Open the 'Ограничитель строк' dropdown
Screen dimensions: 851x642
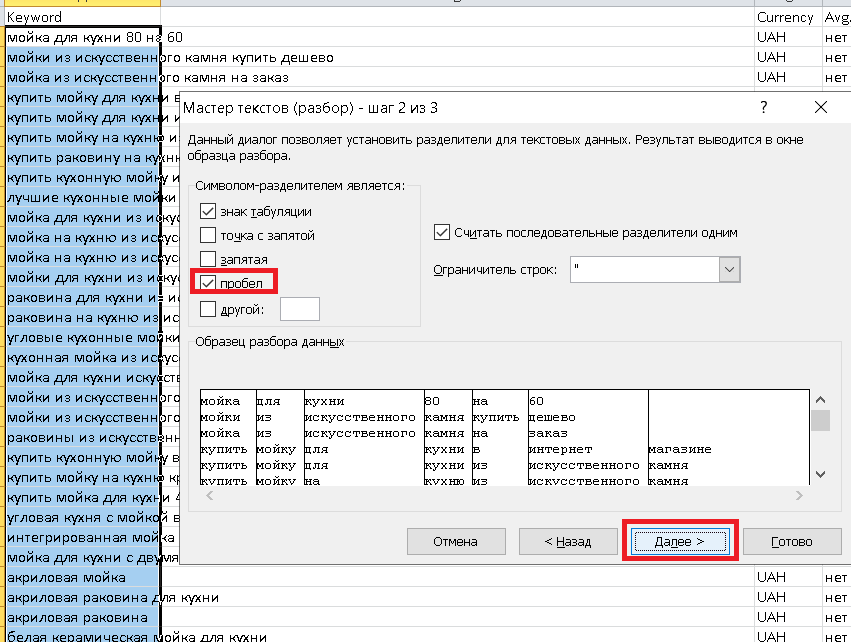click(x=729, y=269)
